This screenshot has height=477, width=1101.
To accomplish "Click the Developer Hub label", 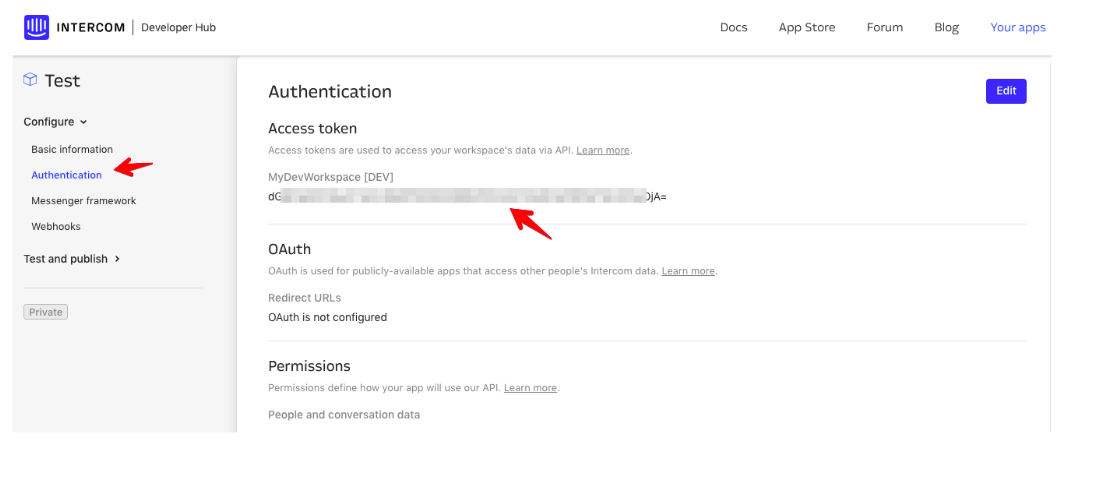I will coord(178,27).
